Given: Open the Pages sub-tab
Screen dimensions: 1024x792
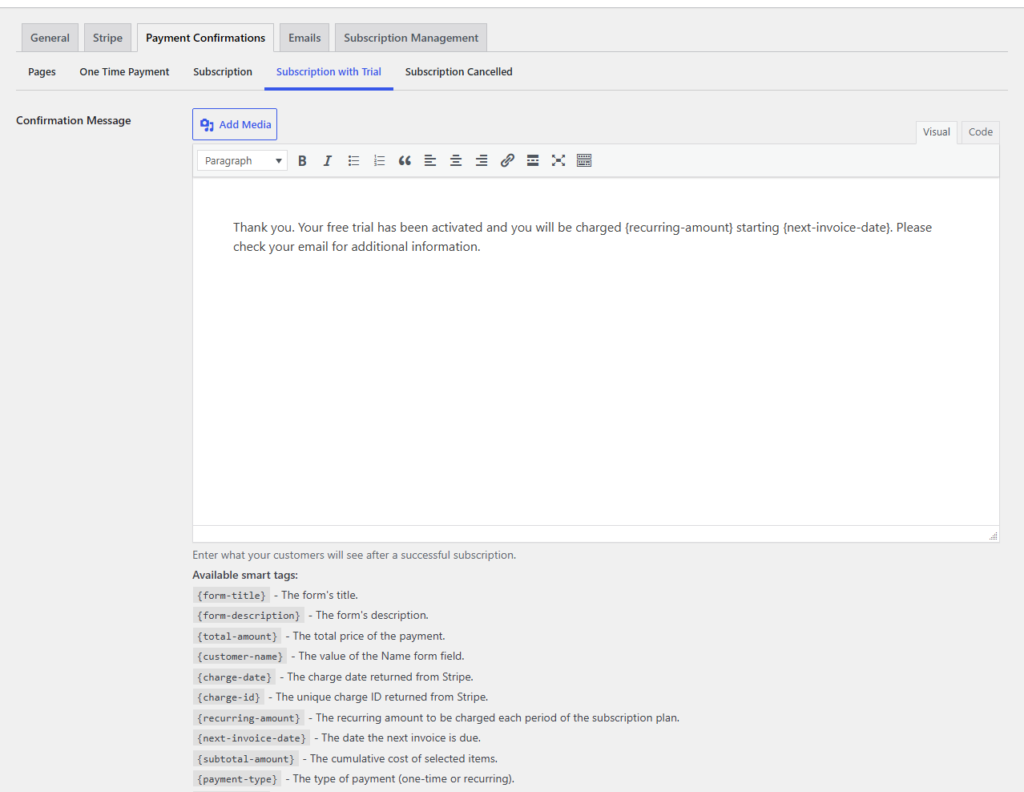Looking at the screenshot, I should pyautogui.click(x=42, y=72).
